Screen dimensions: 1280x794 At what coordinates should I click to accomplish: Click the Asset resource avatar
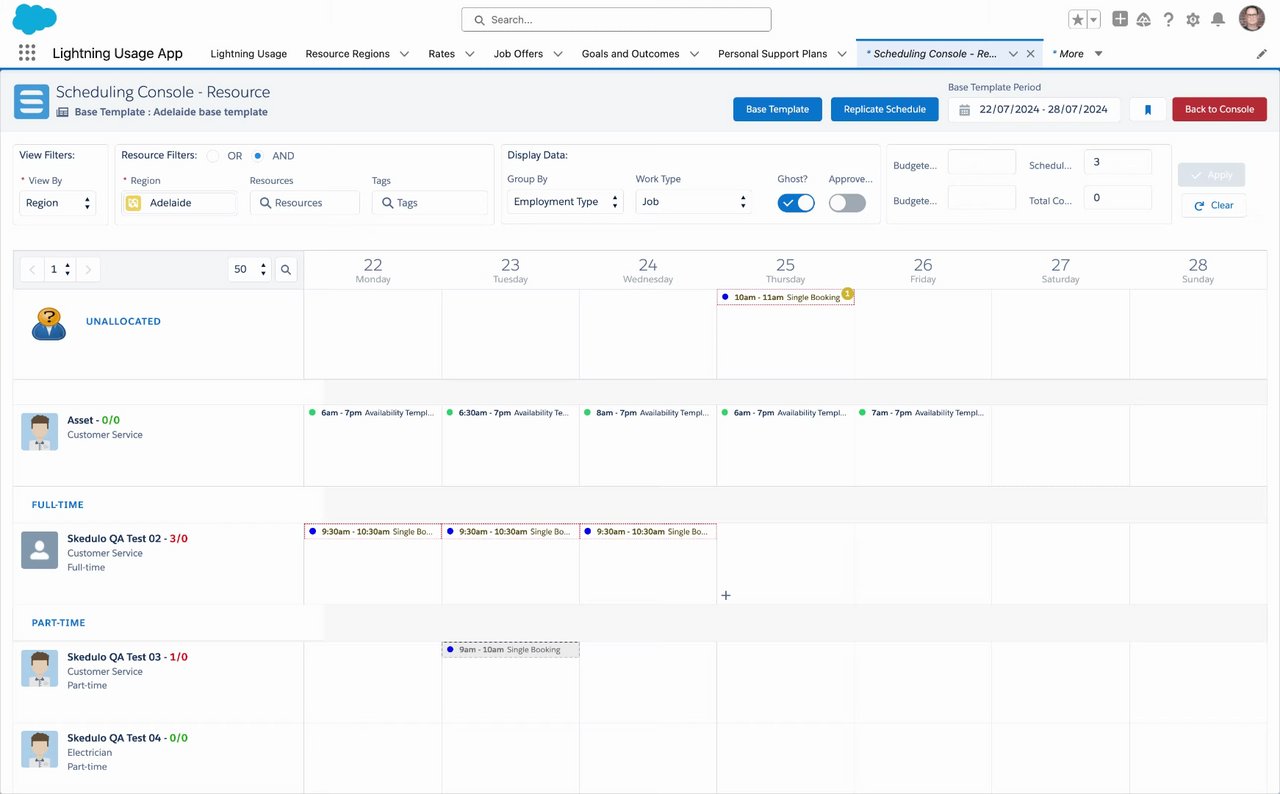coord(39,431)
